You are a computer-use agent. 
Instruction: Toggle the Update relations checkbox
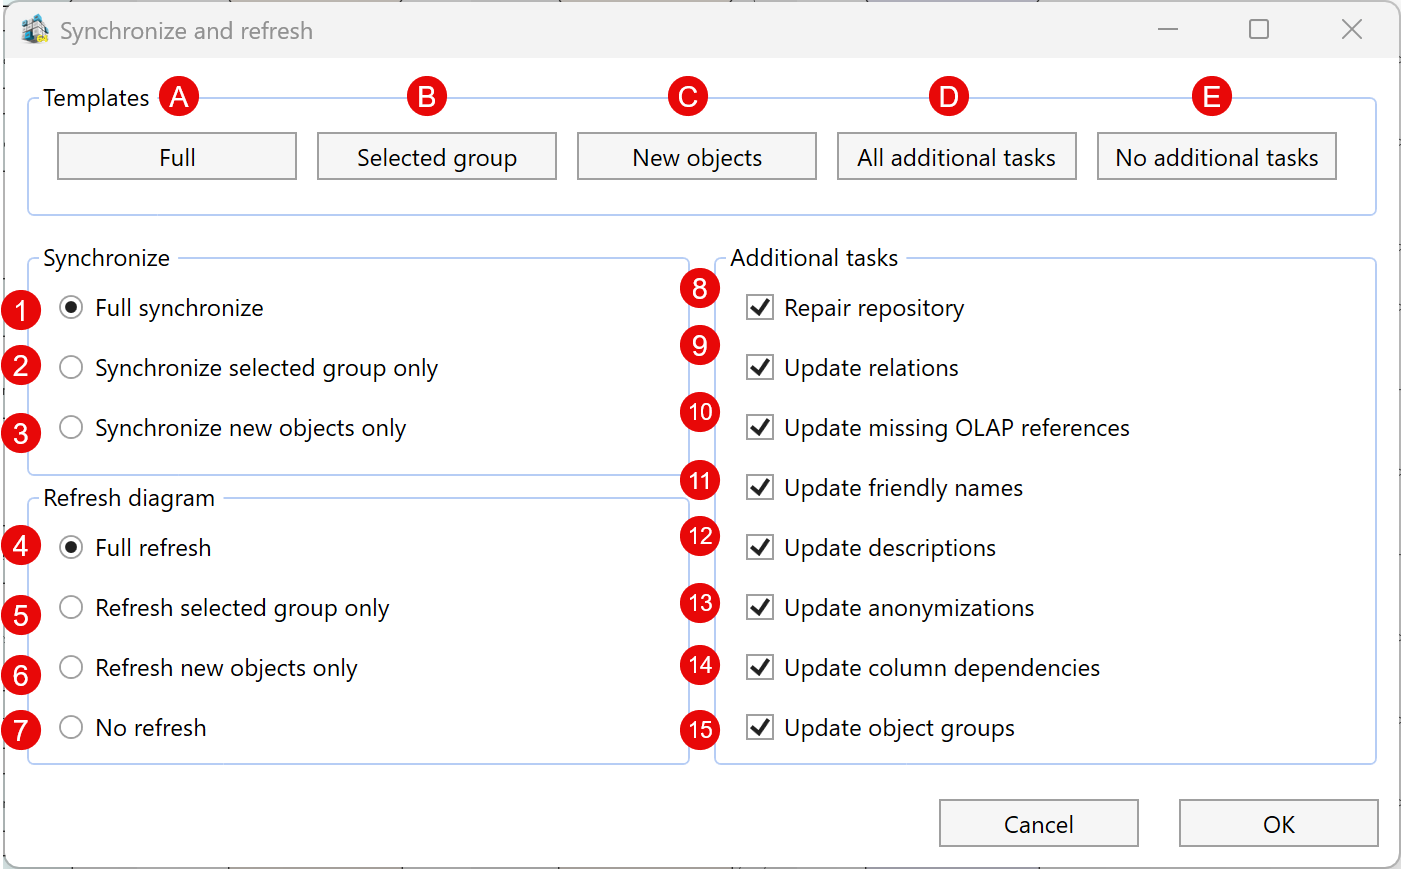760,368
